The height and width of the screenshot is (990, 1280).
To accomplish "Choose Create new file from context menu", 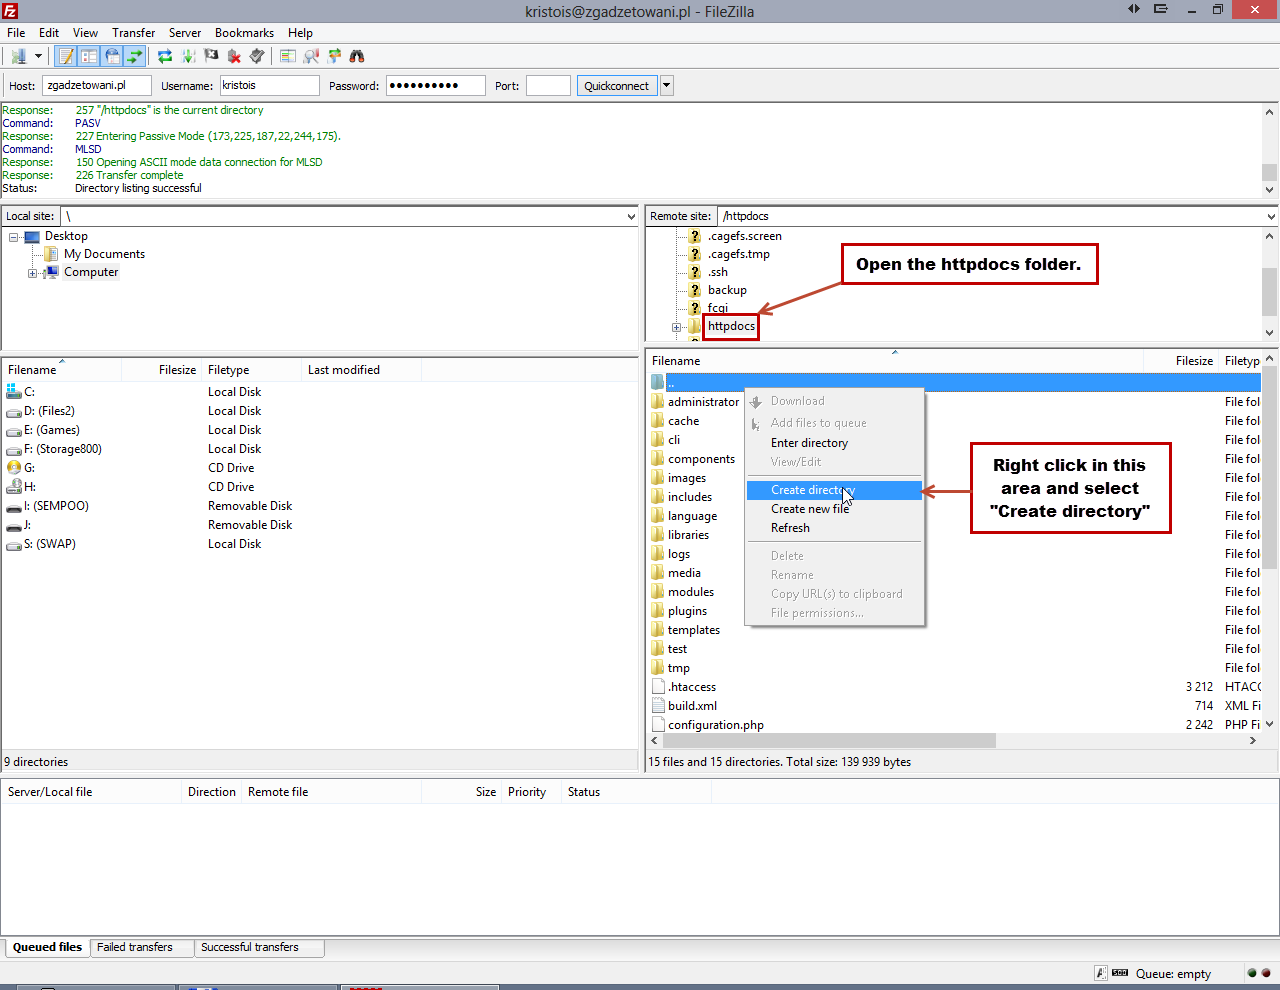I will (x=834, y=509).
